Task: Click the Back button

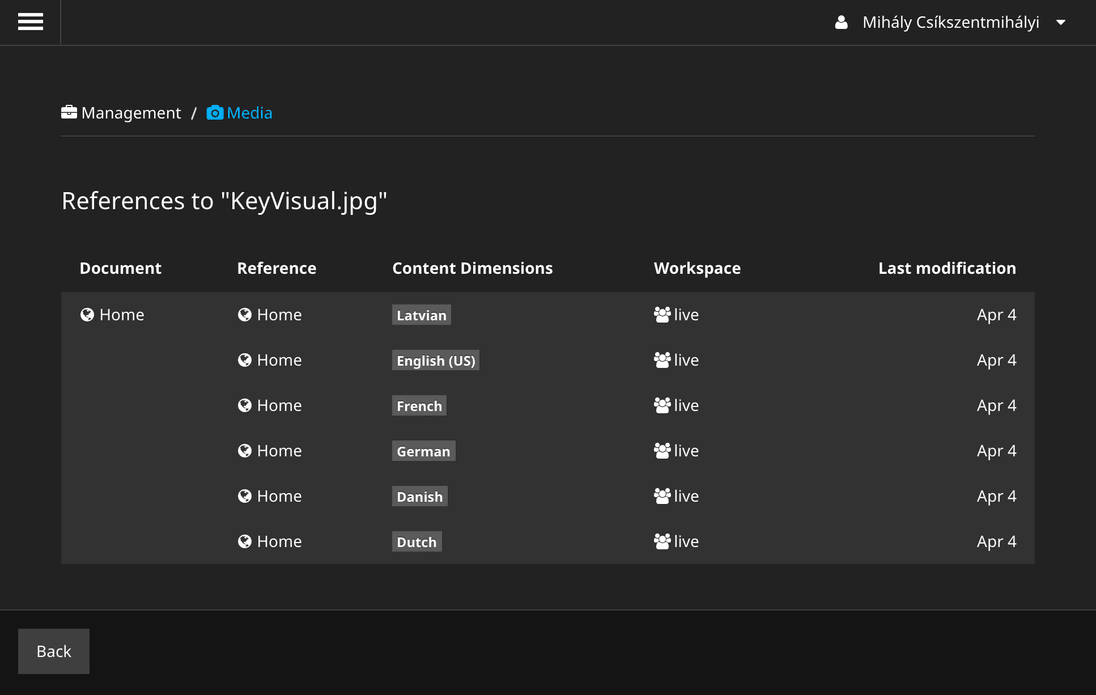Action: (54, 651)
